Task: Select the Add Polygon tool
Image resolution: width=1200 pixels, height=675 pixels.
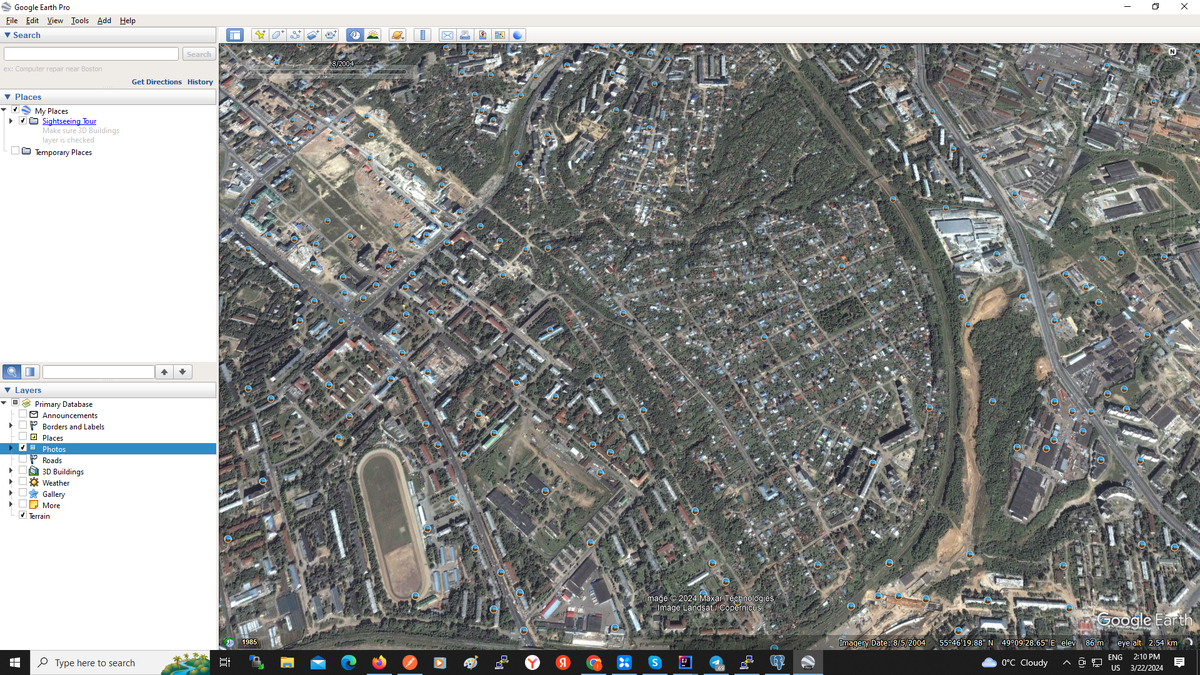Action: [x=278, y=35]
